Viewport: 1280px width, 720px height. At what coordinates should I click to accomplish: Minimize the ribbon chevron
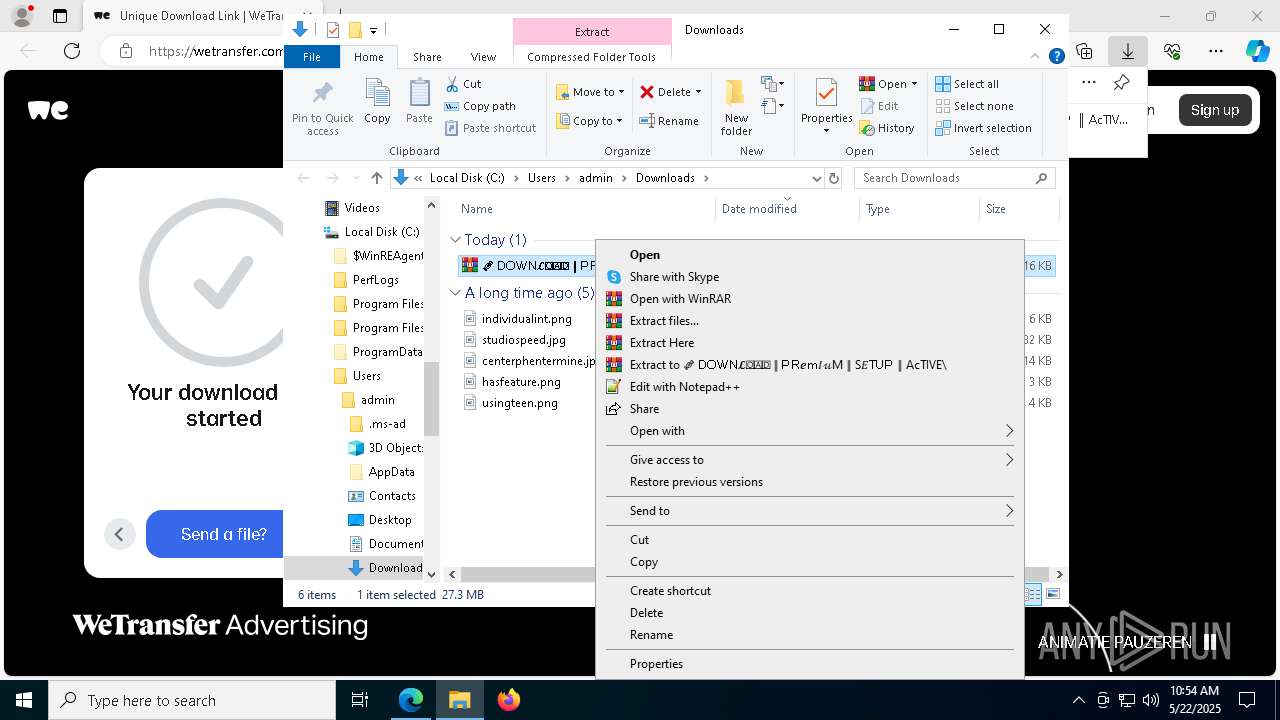click(x=1035, y=57)
